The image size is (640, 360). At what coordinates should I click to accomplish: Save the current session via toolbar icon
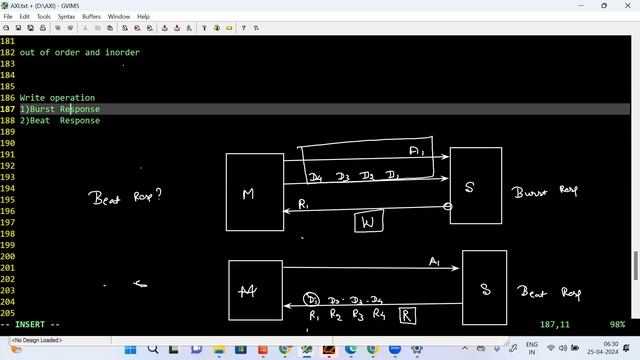[177, 28]
